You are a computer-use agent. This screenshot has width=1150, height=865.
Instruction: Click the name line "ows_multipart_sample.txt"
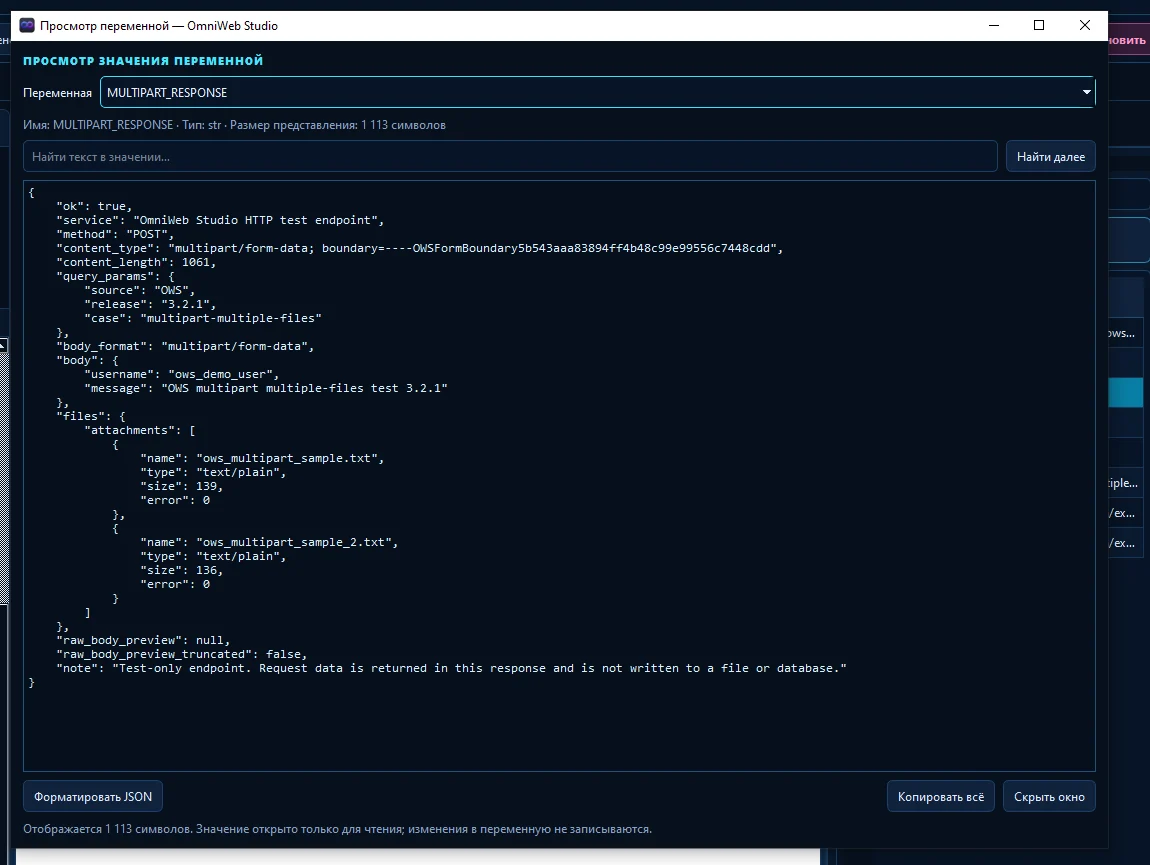[262, 458]
